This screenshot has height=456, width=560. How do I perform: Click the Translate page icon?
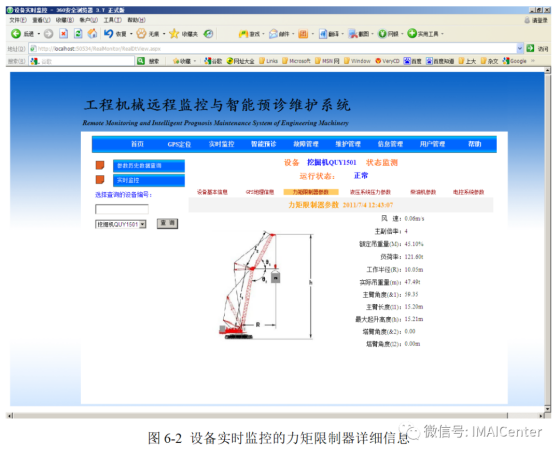point(323,34)
